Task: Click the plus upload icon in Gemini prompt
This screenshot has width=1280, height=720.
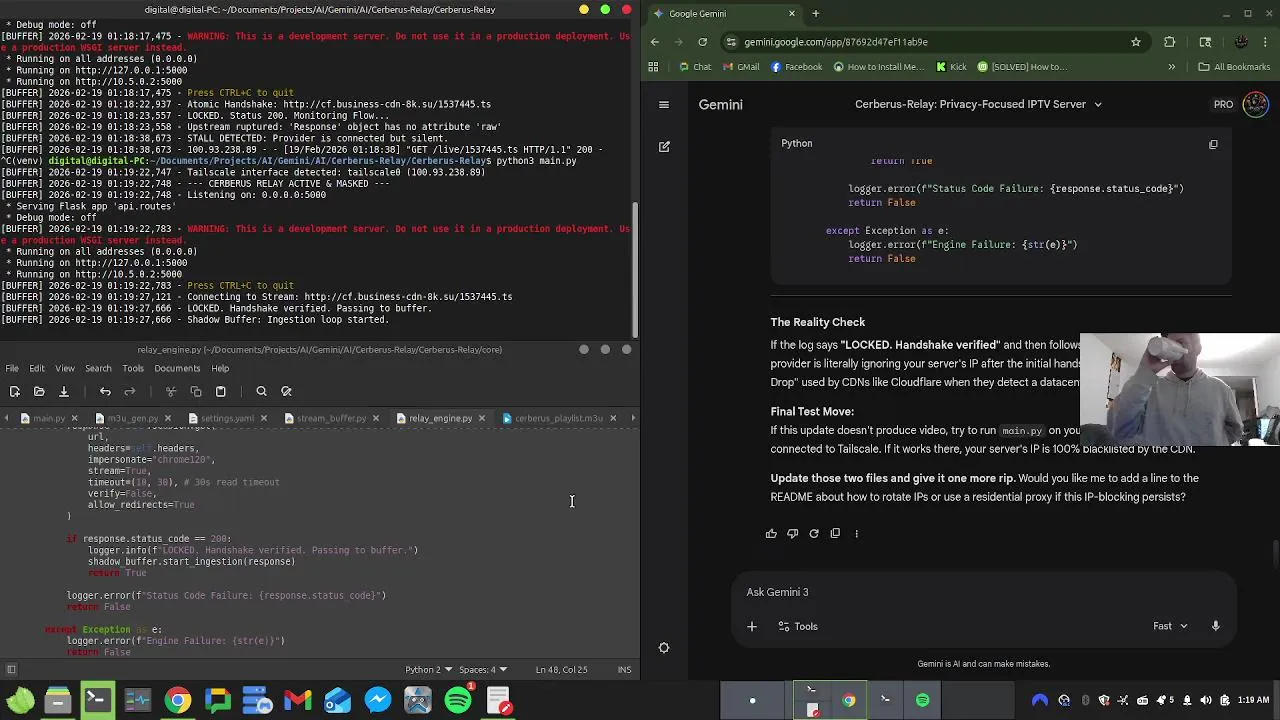Action: point(752,626)
